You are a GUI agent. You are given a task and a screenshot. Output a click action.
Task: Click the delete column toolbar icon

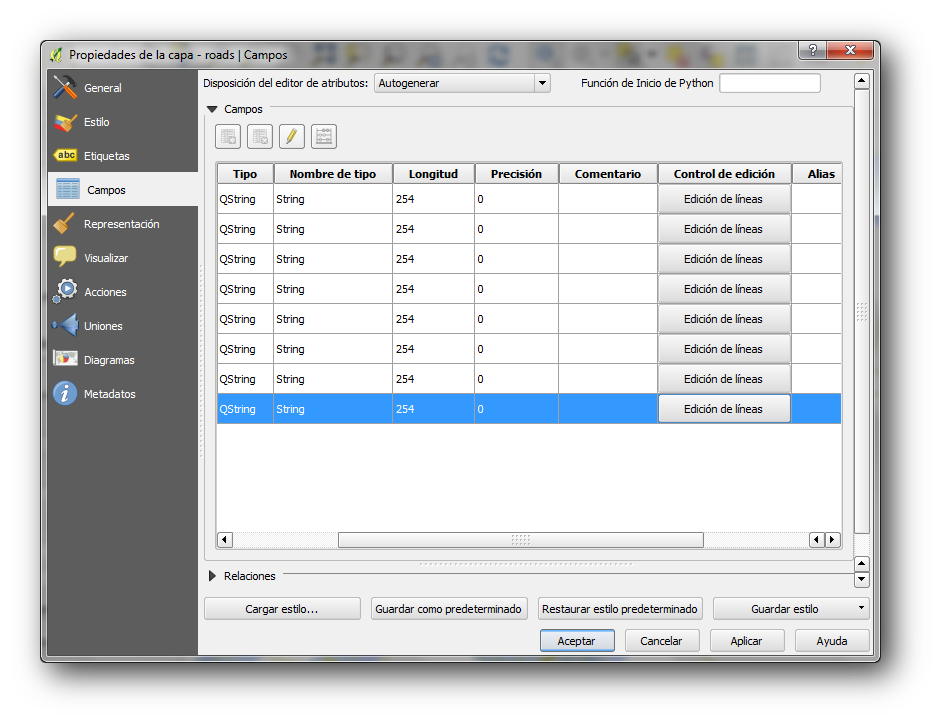tap(260, 136)
